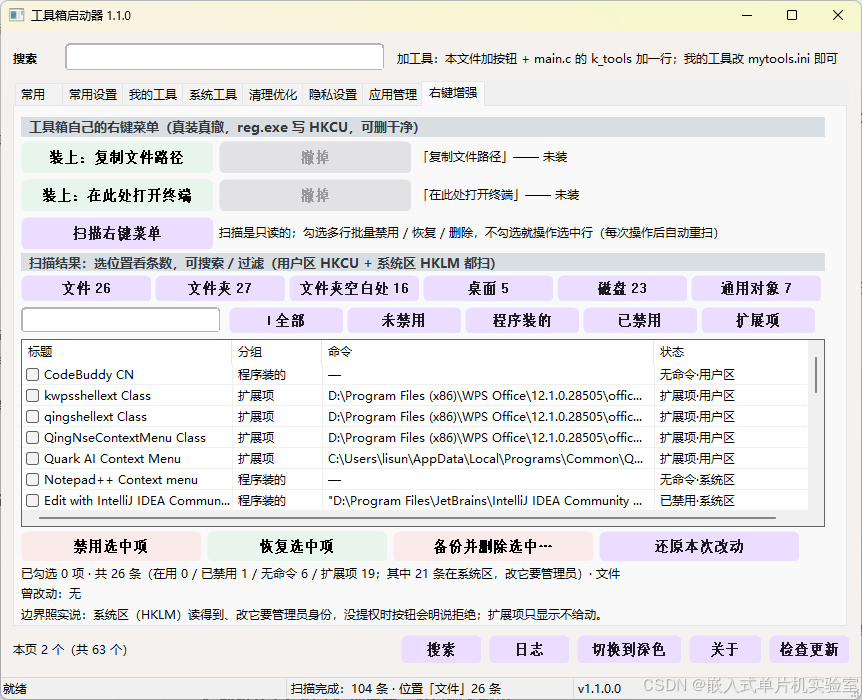Click the 标题 column header
Screen dimensions: 862x700
pos(128,352)
